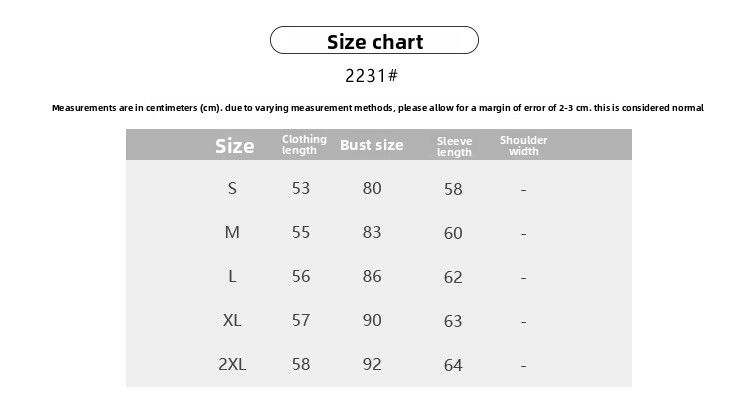Click sleeve length value 64
Viewport: 747px width, 416px height.
[x=453, y=365]
